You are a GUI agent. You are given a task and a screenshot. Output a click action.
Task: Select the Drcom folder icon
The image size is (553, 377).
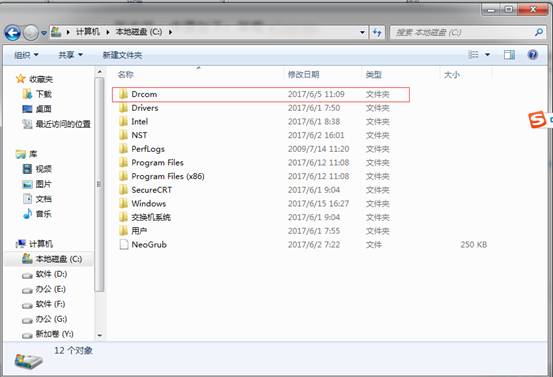tap(123, 94)
